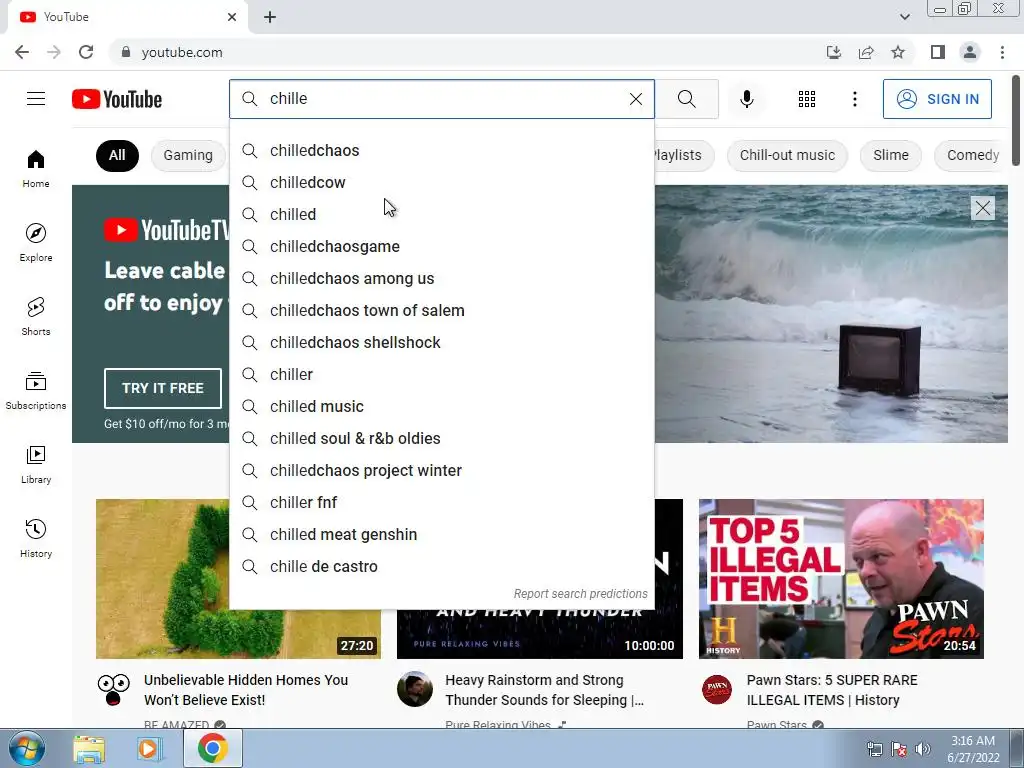This screenshot has height=768, width=1024.
Task: Reload the page
Action: point(86,52)
